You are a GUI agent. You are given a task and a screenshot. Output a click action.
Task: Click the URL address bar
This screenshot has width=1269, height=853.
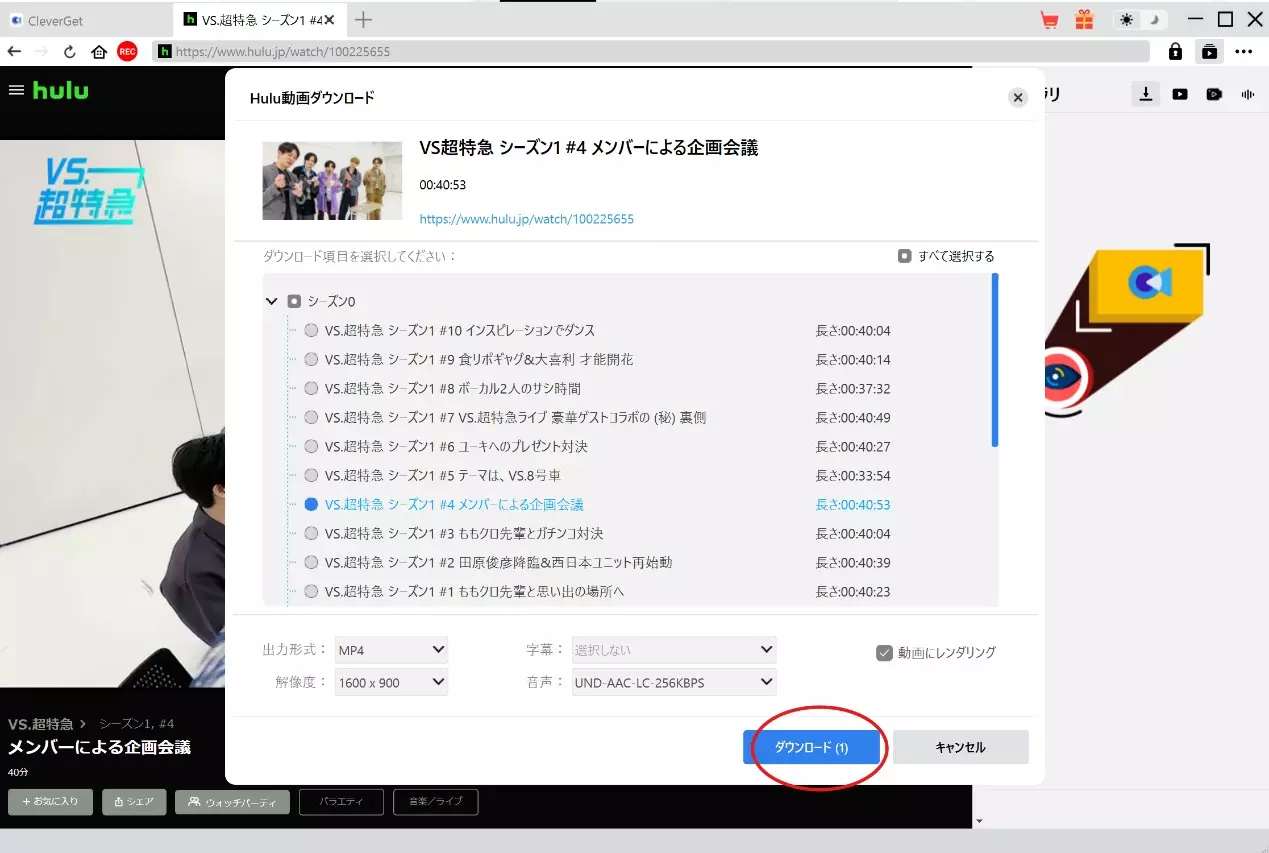pos(651,51)
